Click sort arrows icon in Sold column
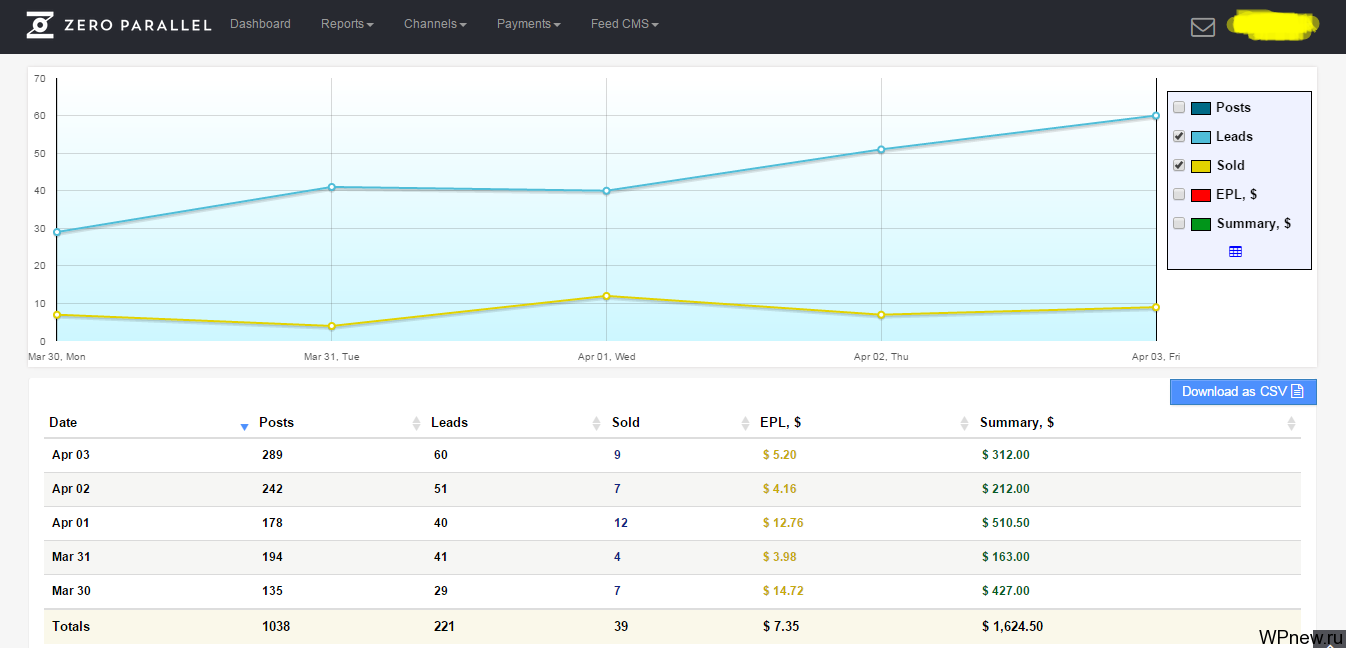 745,423
